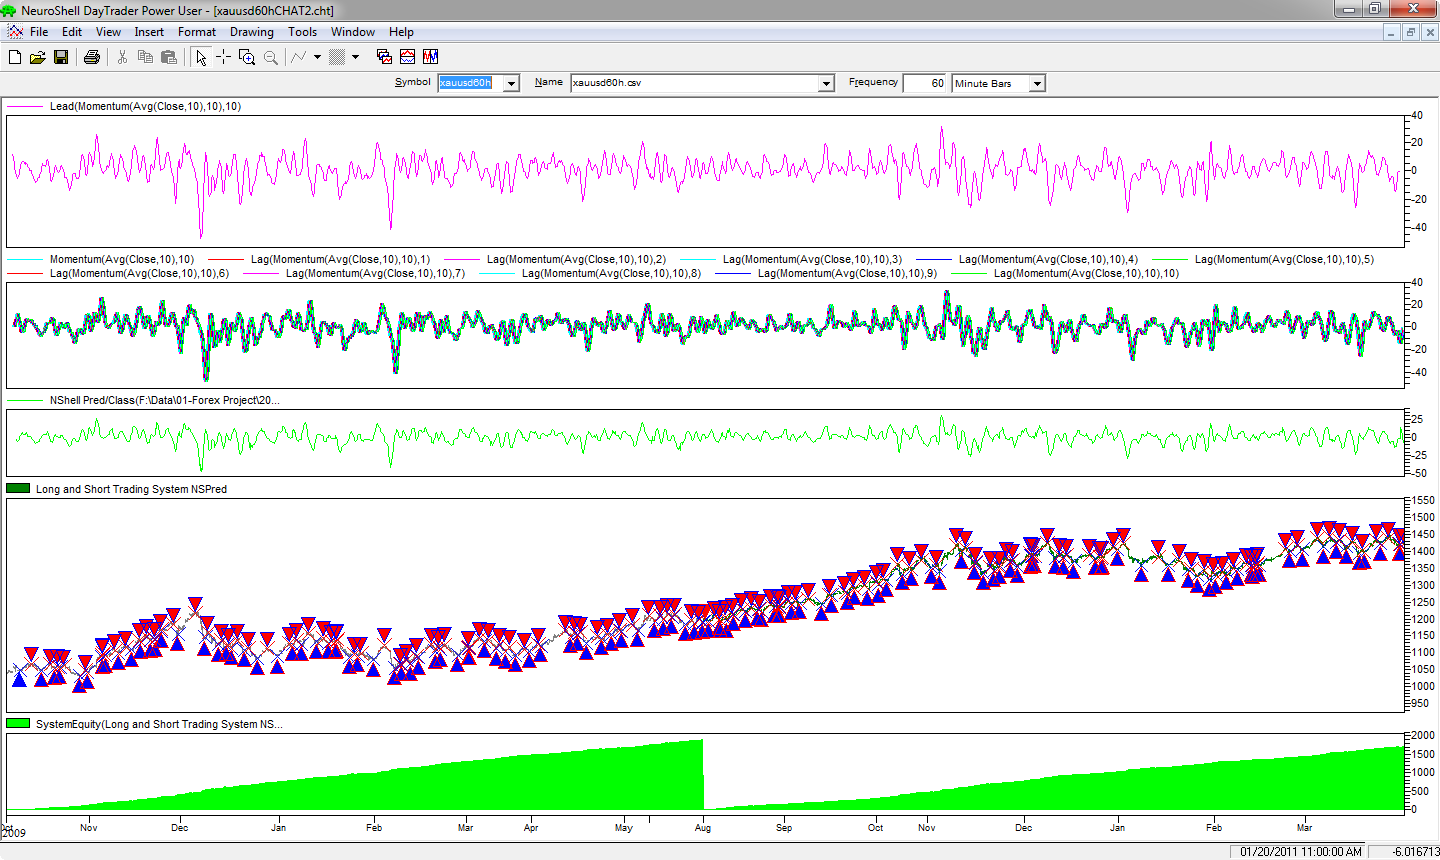Open the Tools menu

[303, 32]
